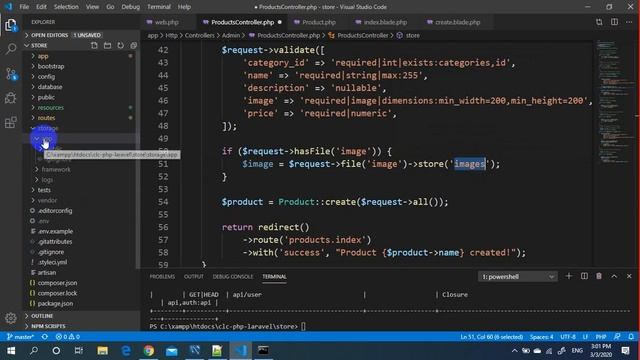Show the PROBLEMS panel tab
The width and height of the screenshot is (640, 360).
pyautogui.click(x=162, y=277)
